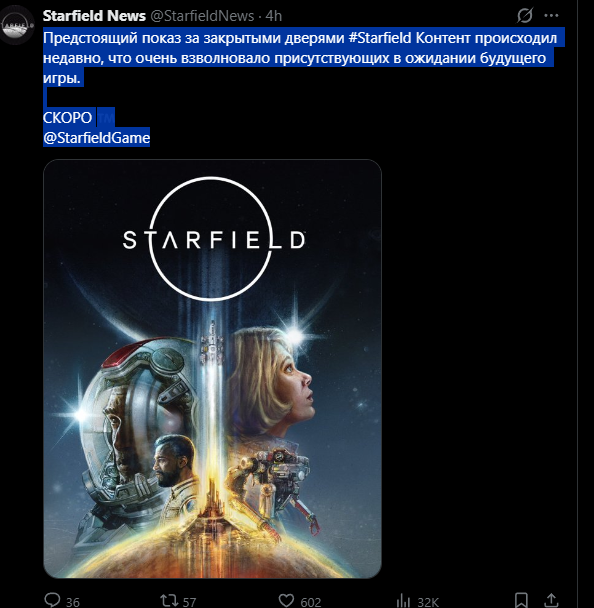Screen dimensions: 594x608
Task: Click the like count 602
Action: [x=311, y=602]
